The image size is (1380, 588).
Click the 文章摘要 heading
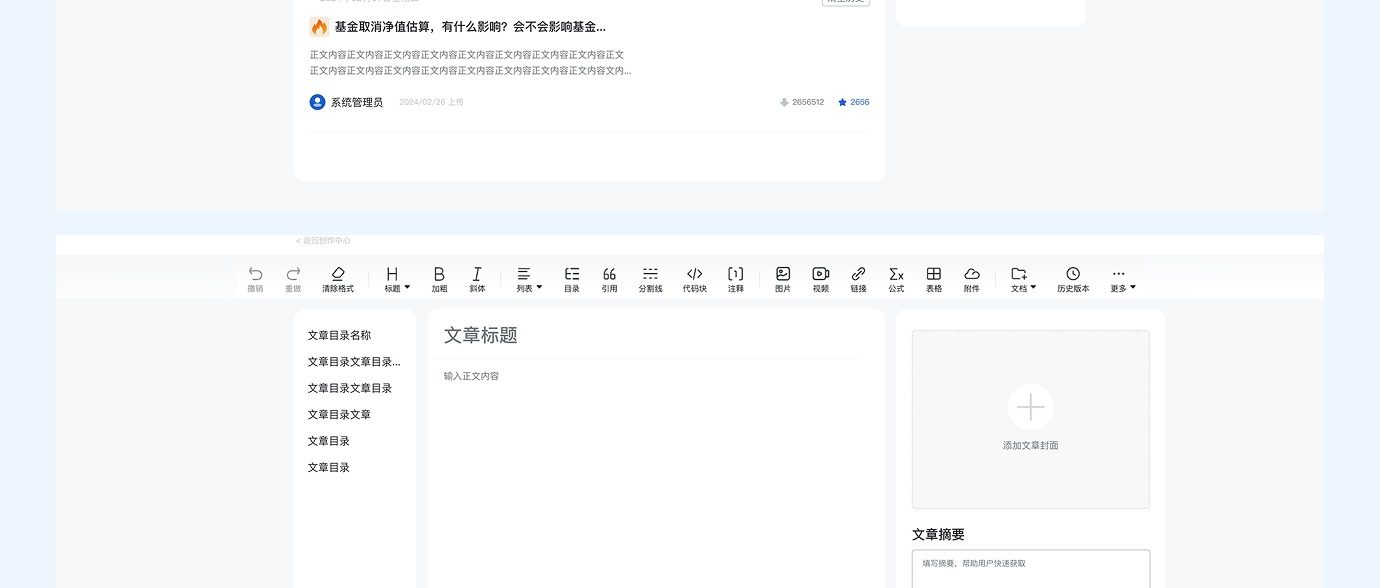tap(938, 535)
